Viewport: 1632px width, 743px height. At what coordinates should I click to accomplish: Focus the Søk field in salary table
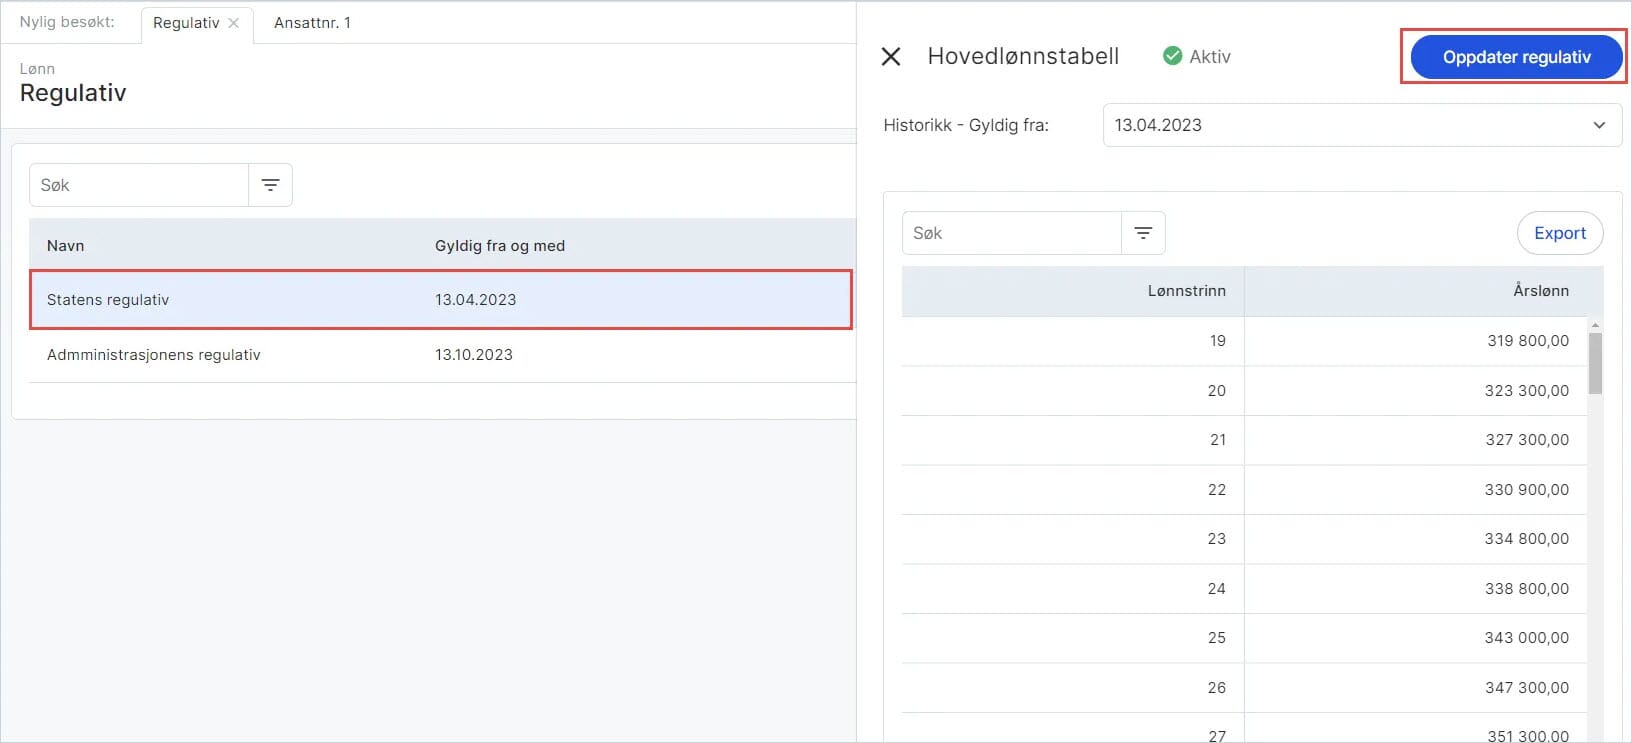(x=1011, y=233)
